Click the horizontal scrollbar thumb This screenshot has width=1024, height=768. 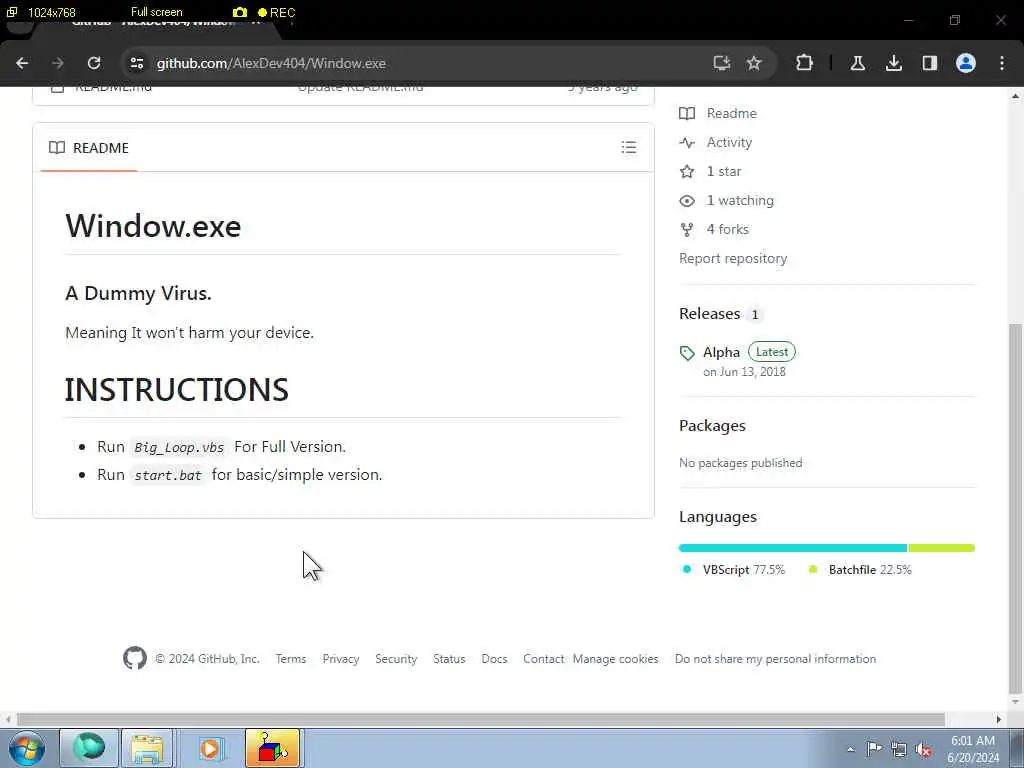[x=481, y=719]
